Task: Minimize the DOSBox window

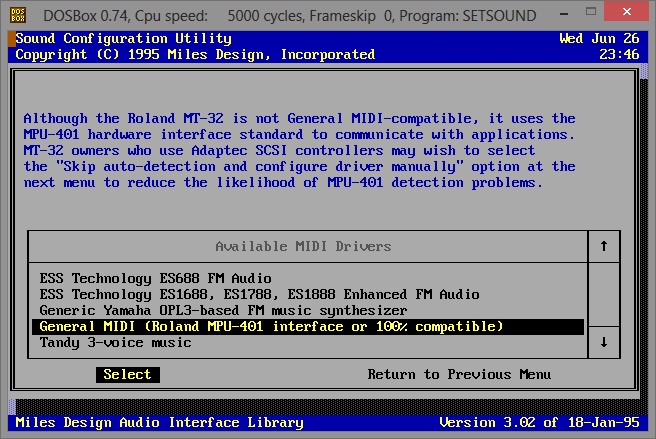Action: pos(564,14)
